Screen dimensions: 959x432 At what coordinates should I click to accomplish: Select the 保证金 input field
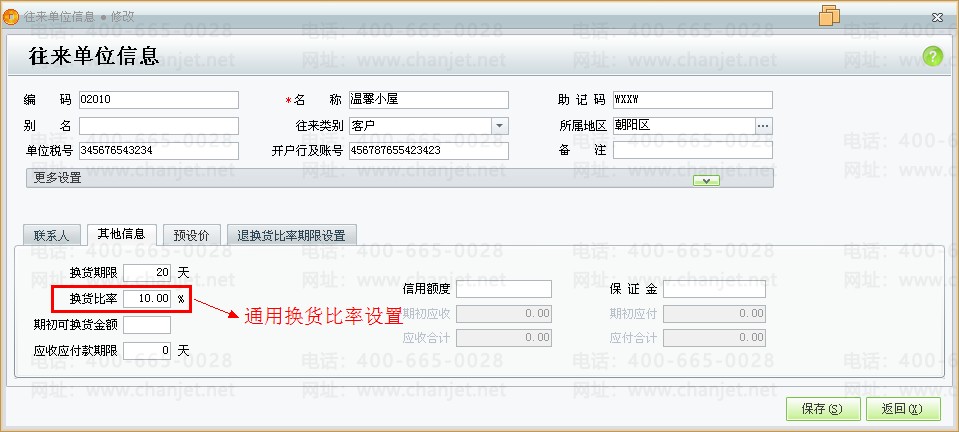(x=714, y=289)
